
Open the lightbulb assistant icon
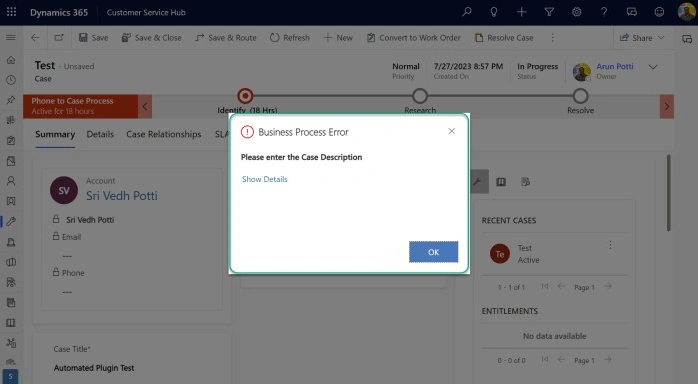(x=494, y=12)
